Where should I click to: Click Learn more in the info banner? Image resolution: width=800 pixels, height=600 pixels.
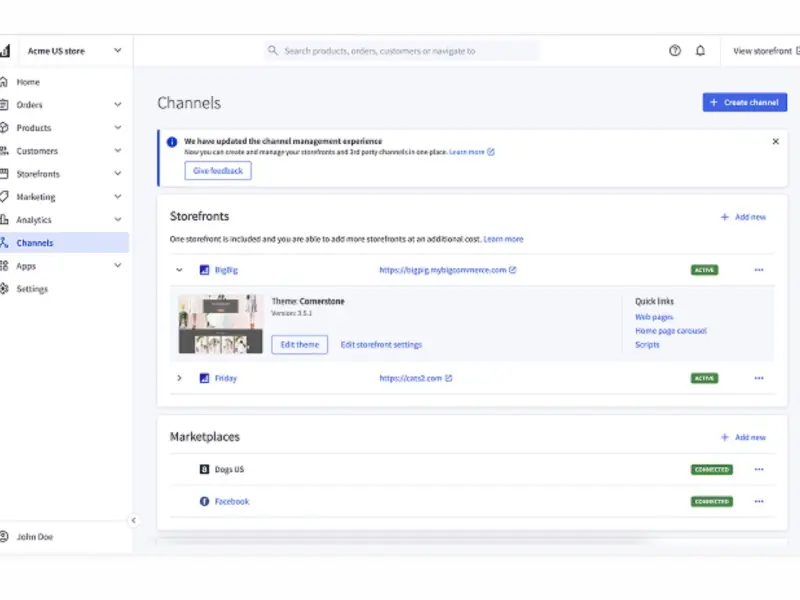[x=466, y=152]
